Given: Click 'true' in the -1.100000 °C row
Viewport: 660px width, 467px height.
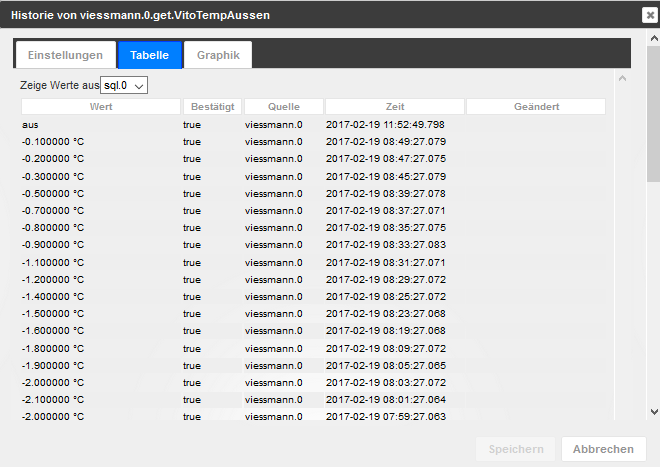Looking at the screenshot, I should pos(192,263).
